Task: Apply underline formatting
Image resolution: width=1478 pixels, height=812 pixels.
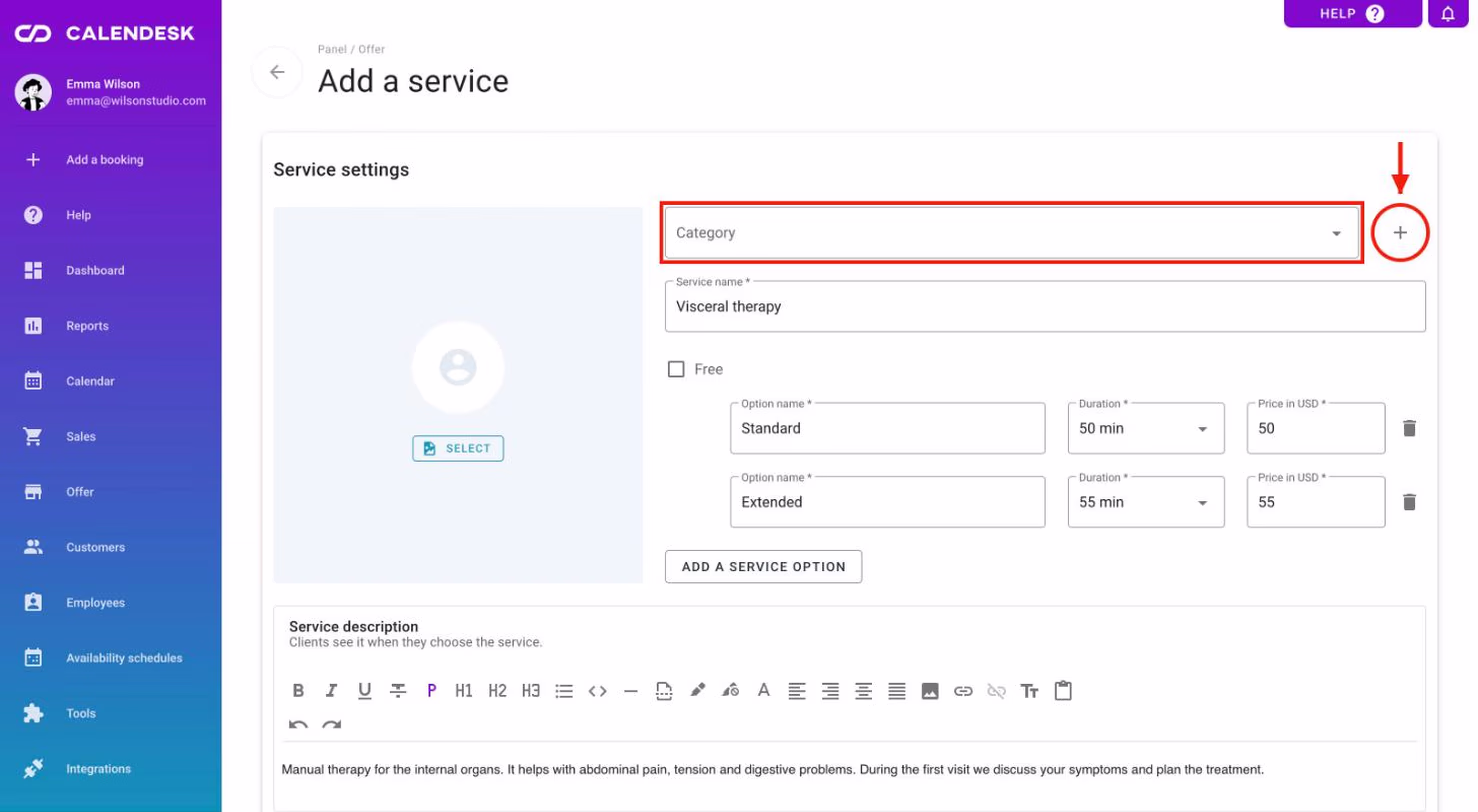Action: point(364,690)
